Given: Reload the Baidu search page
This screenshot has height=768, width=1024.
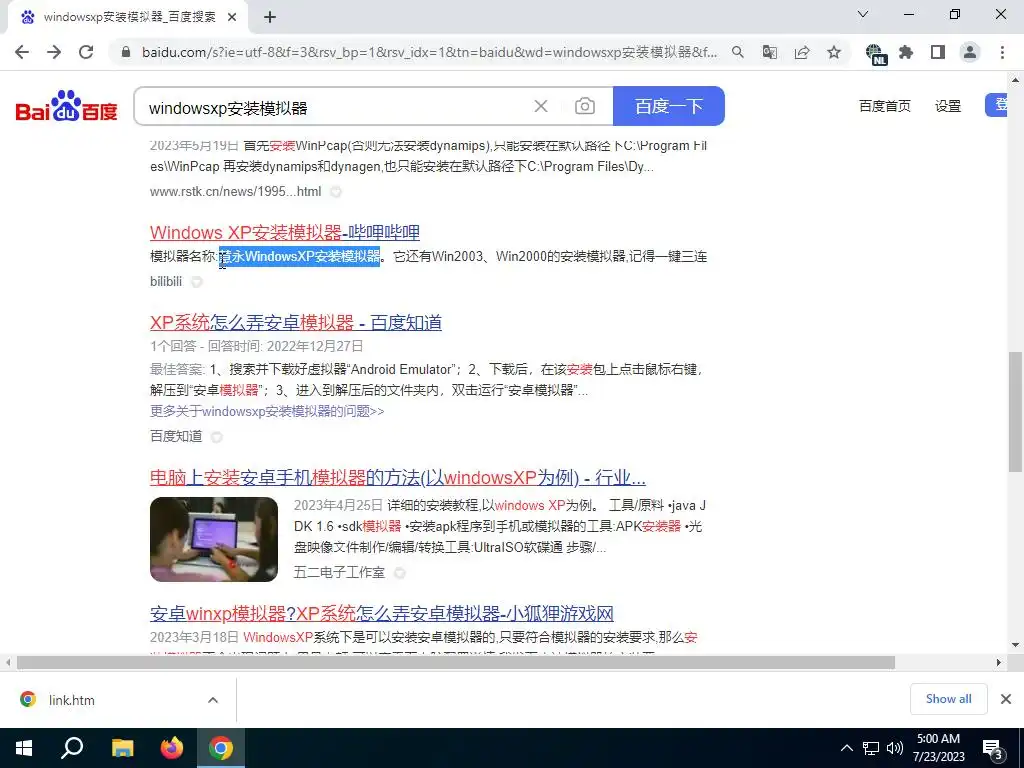Looking at the screenshot, I should pos(86,52).
